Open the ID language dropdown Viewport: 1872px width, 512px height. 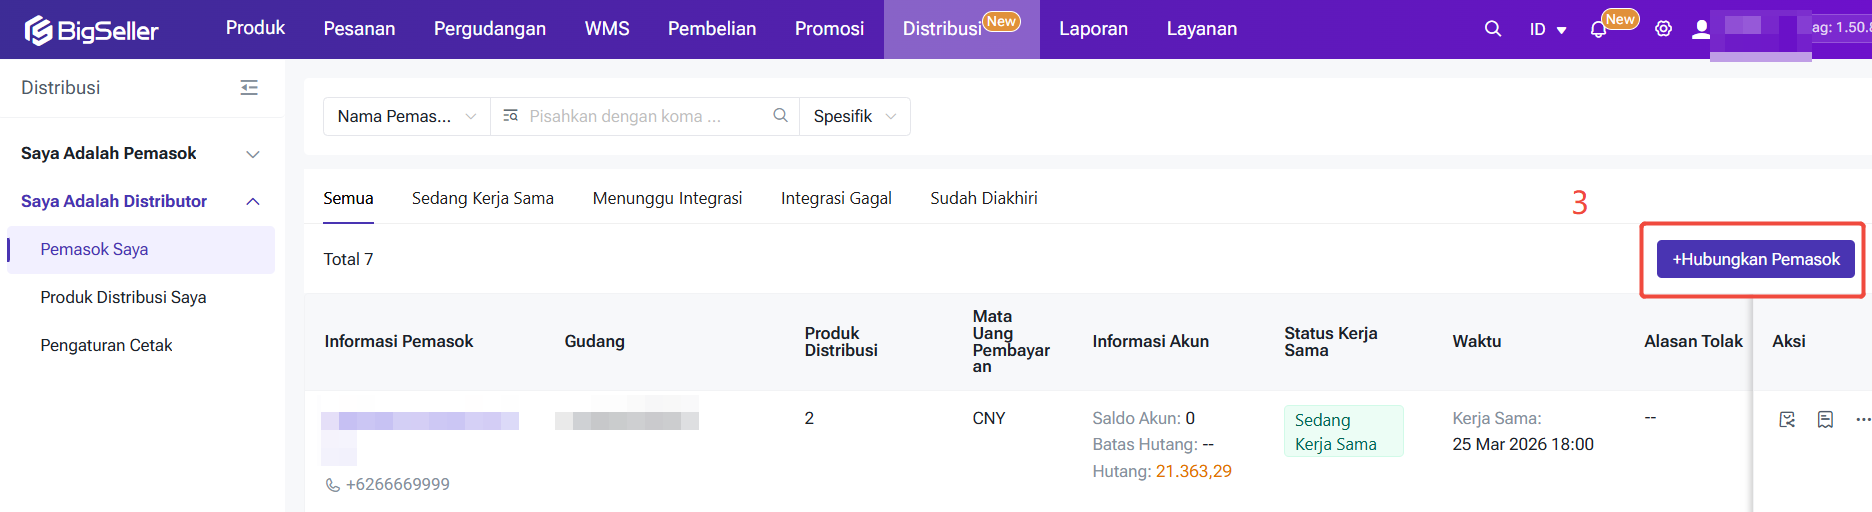pos(1547,30)
